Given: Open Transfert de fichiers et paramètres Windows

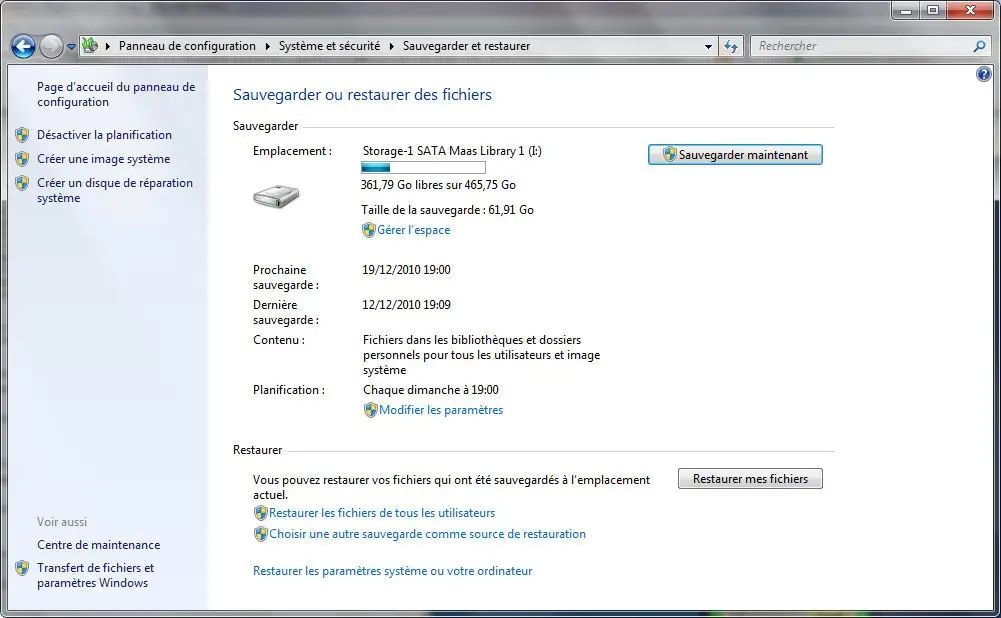Looking at the screenshot, I should [x=96, y=575].
